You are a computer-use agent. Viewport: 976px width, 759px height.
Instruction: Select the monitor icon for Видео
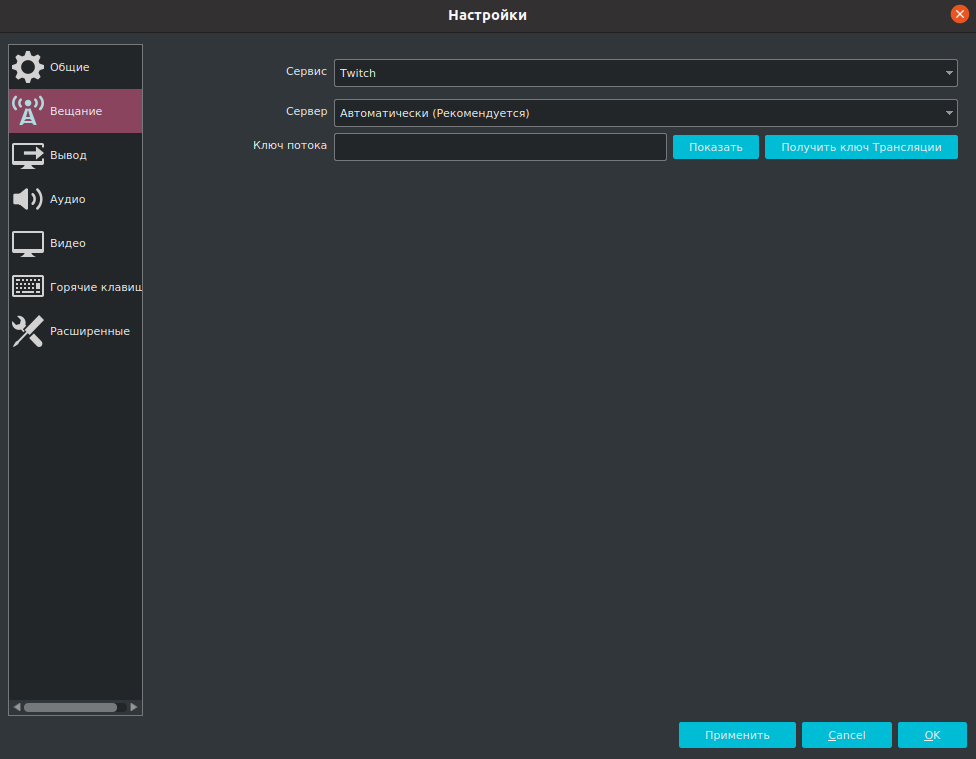[x=27, y=243]
